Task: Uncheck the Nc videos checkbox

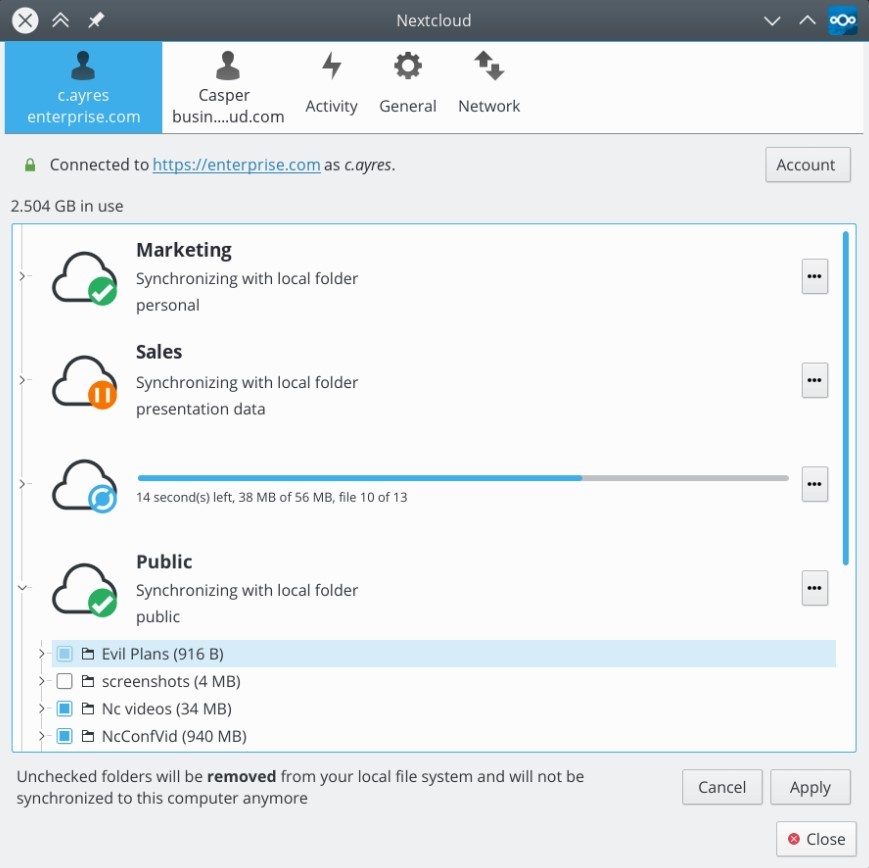Action: [62, 708]
